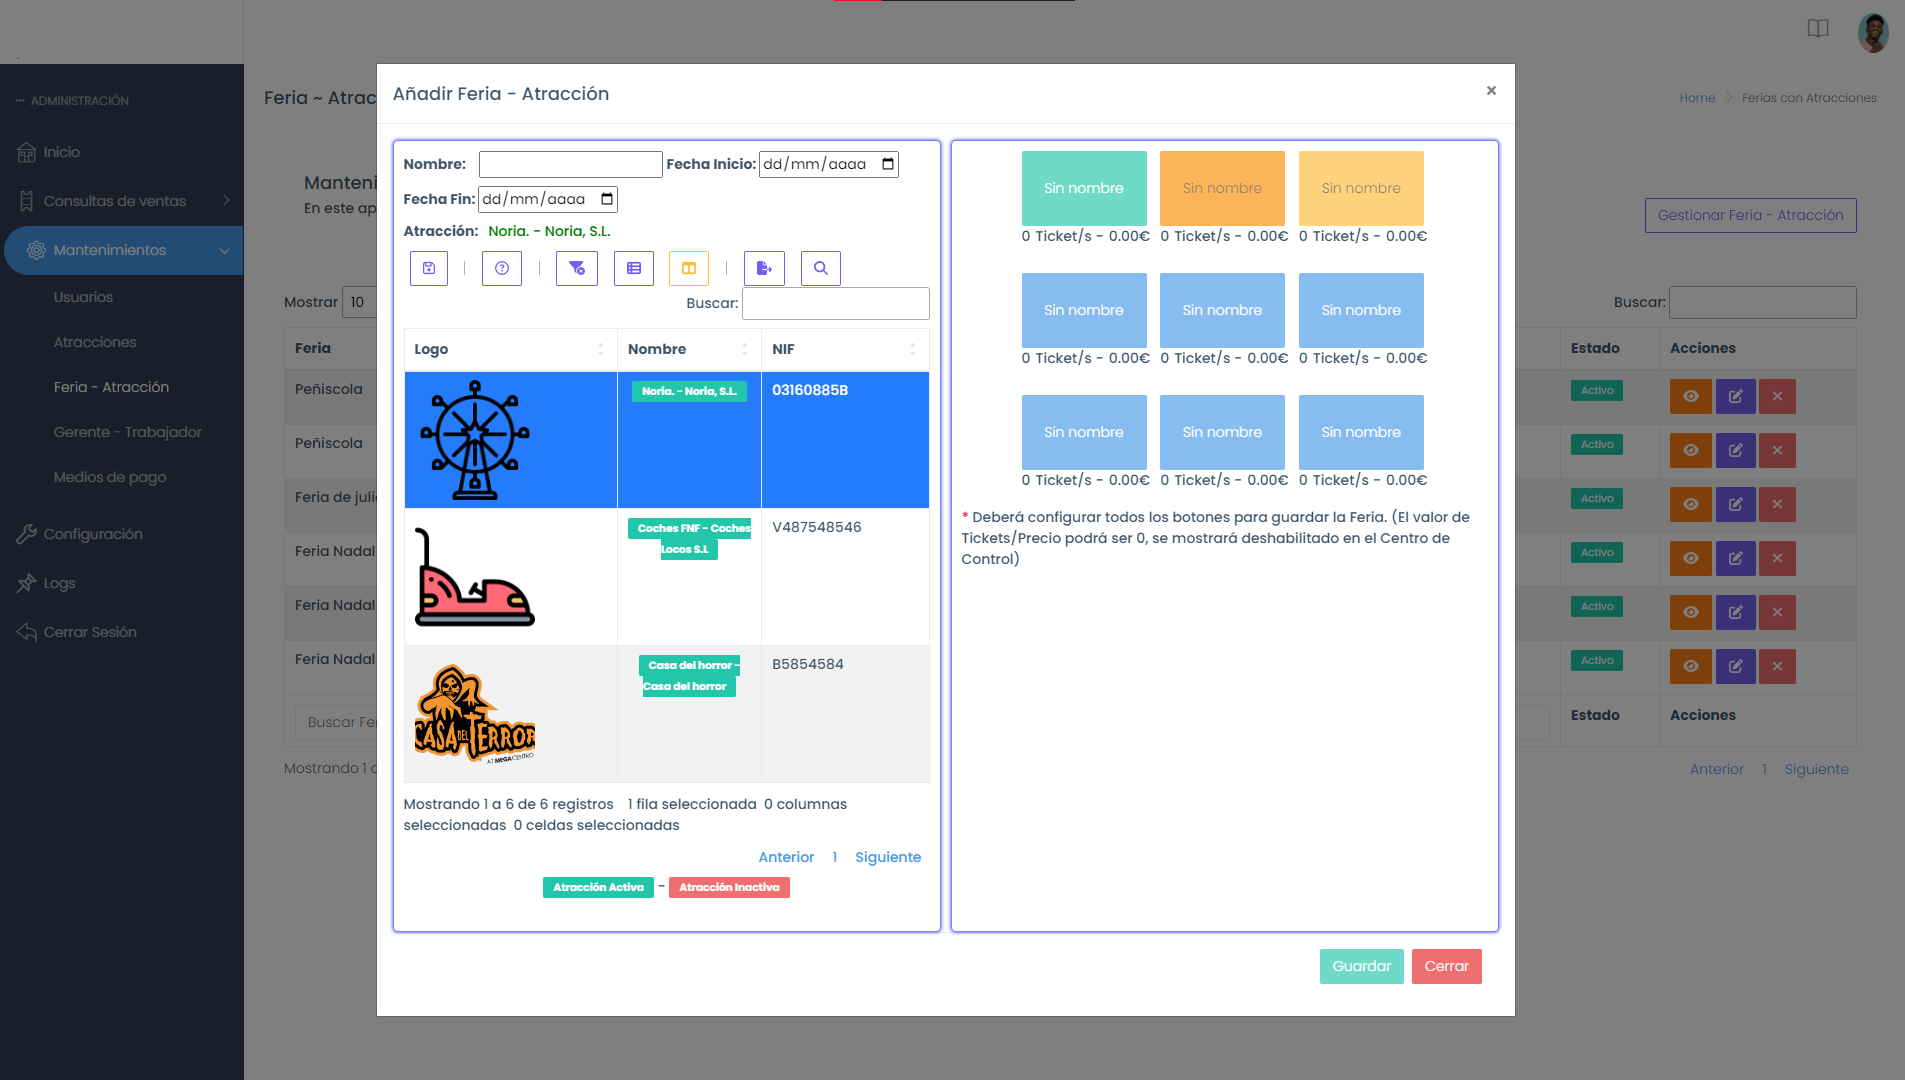Click the export file icon
The height and width of the screenshot is (1080, 1905).
[764, 268]
